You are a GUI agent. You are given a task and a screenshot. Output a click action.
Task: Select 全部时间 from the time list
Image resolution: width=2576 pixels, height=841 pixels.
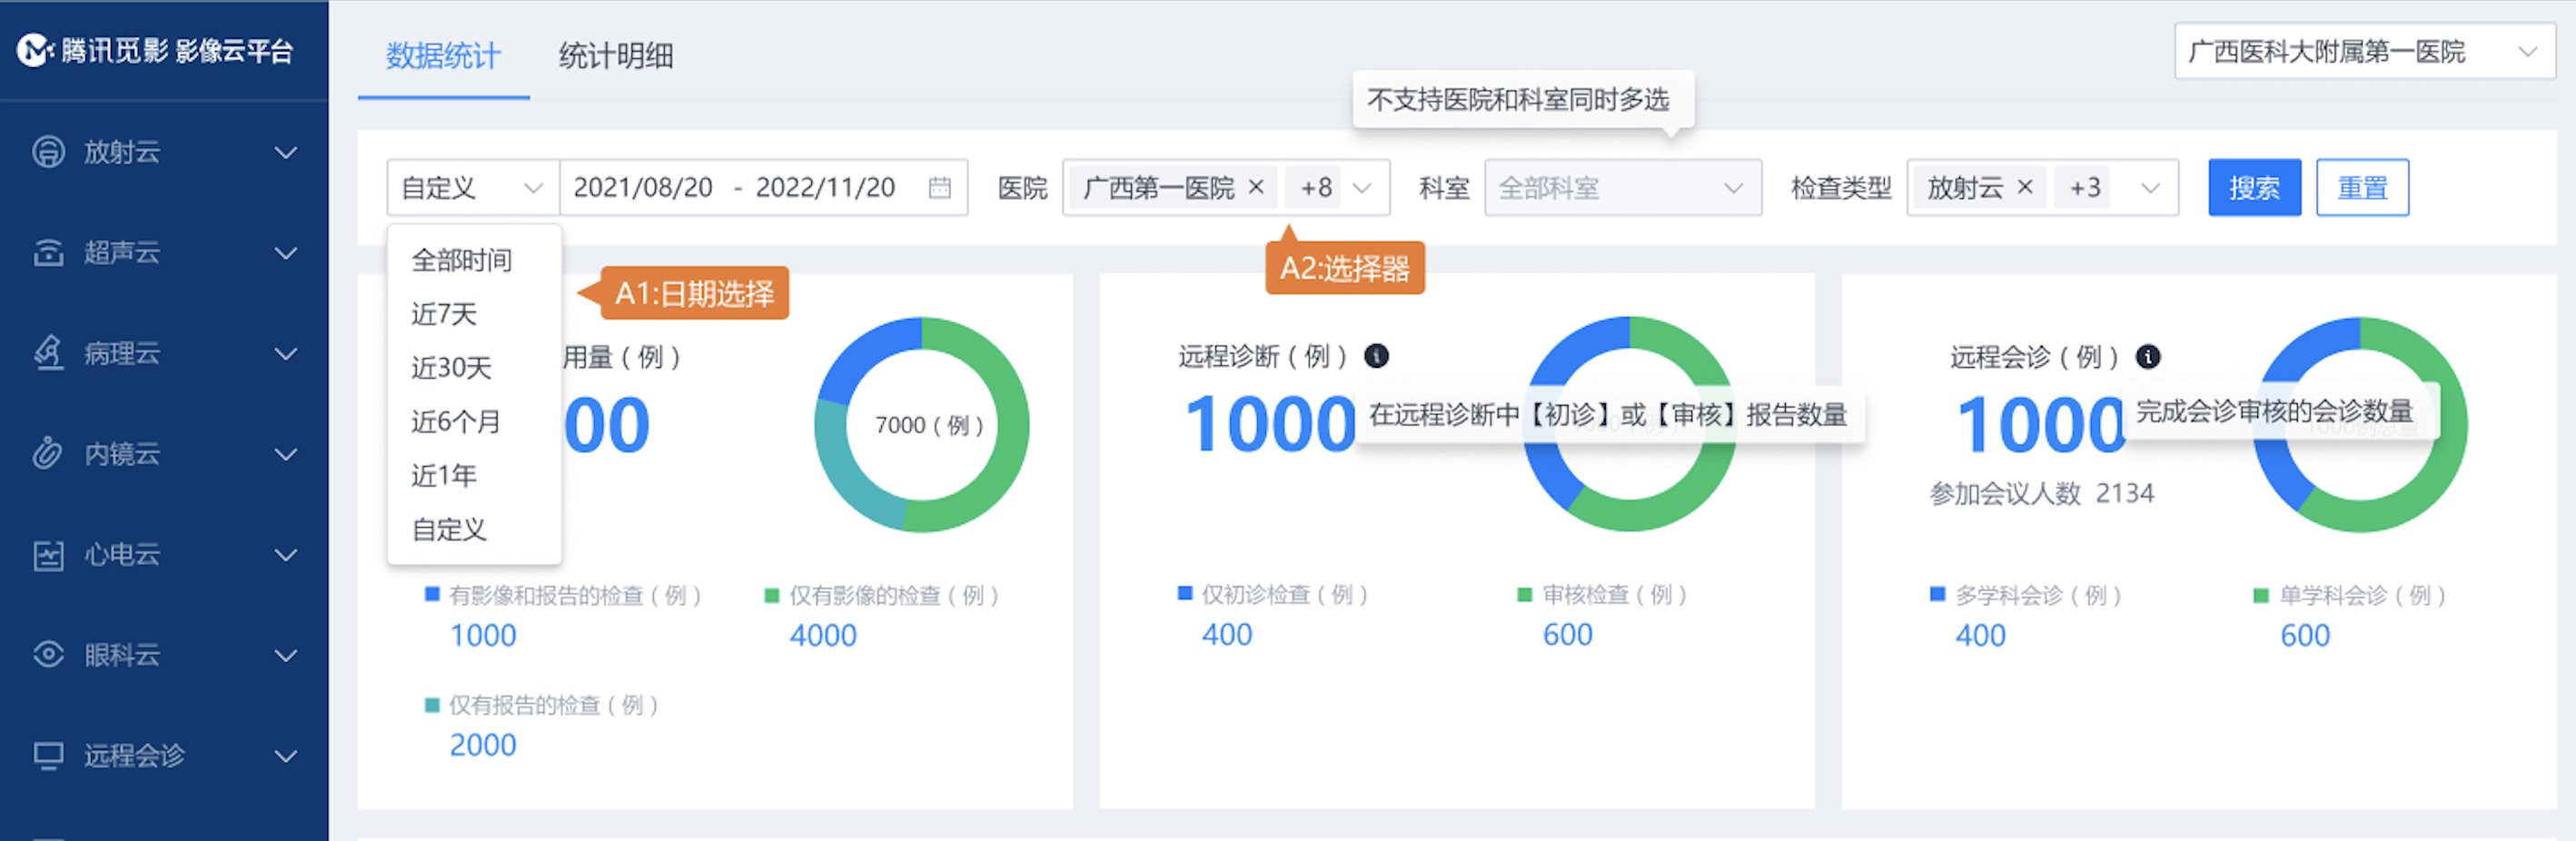coord(462,260)
